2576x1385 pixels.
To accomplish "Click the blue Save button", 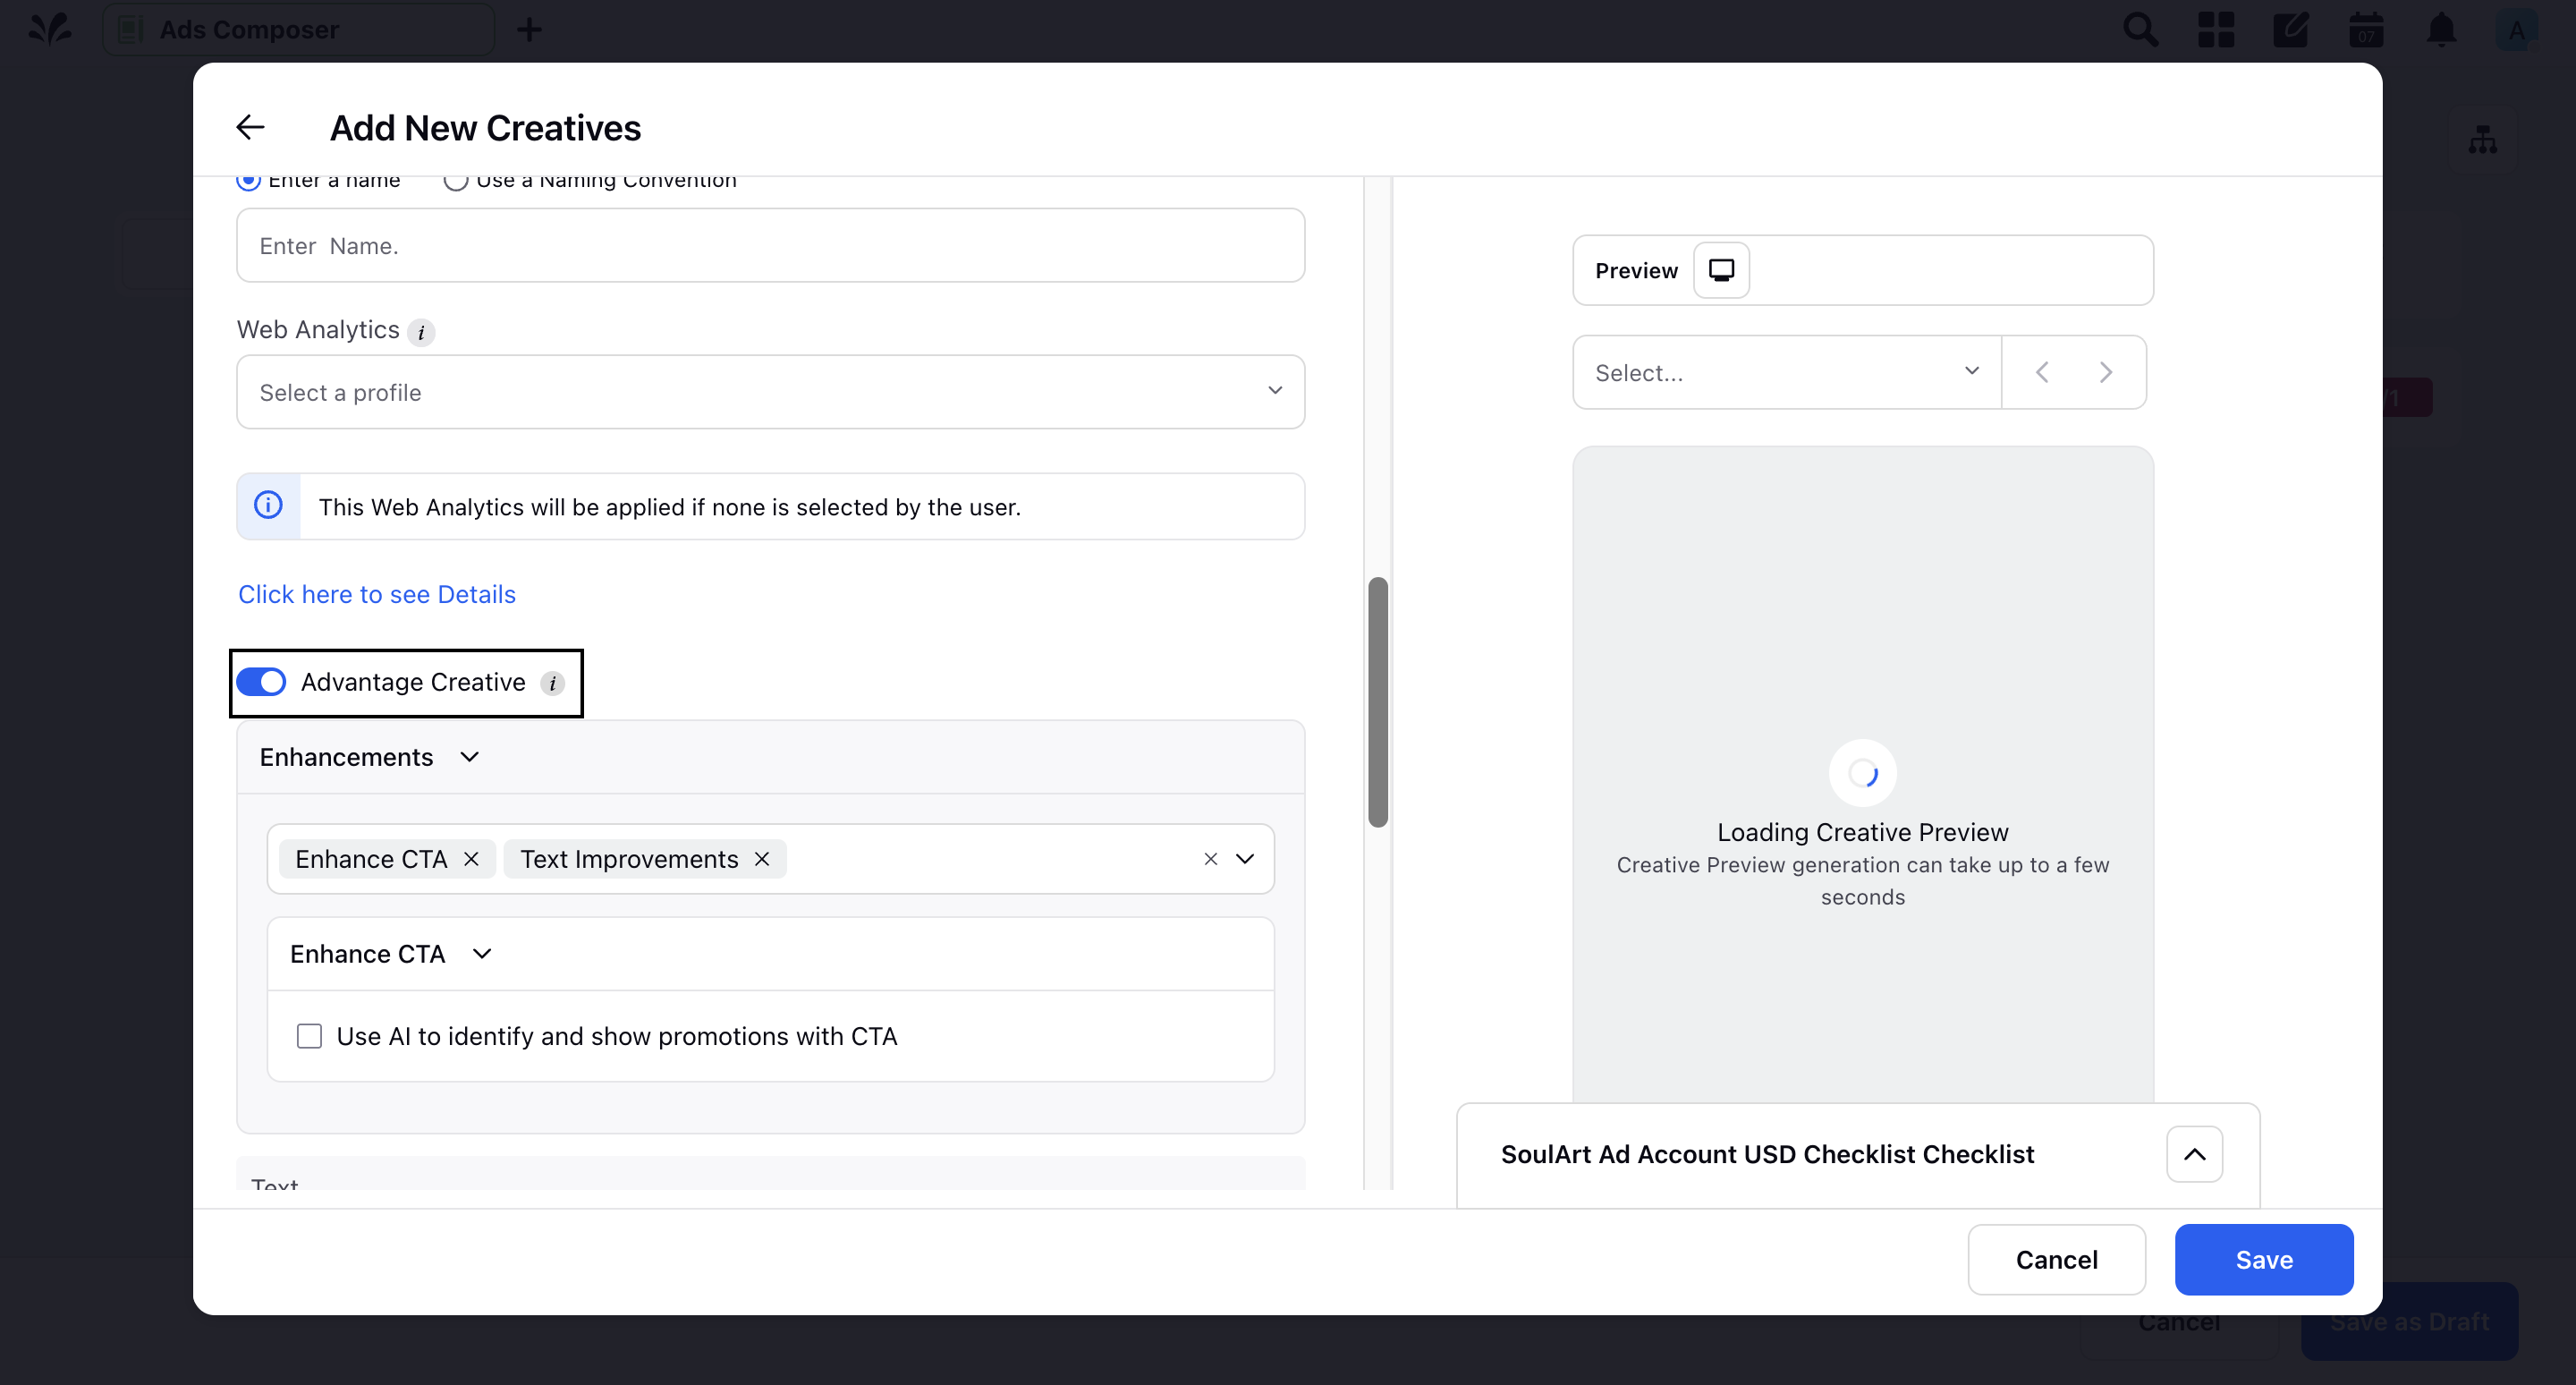I will (x=2263, y=1259).
